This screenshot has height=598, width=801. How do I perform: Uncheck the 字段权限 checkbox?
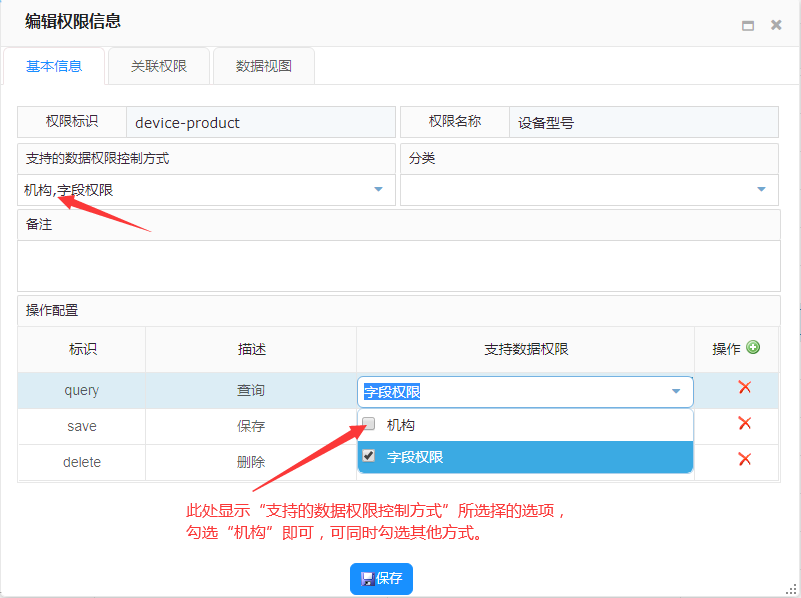[369, 456]
